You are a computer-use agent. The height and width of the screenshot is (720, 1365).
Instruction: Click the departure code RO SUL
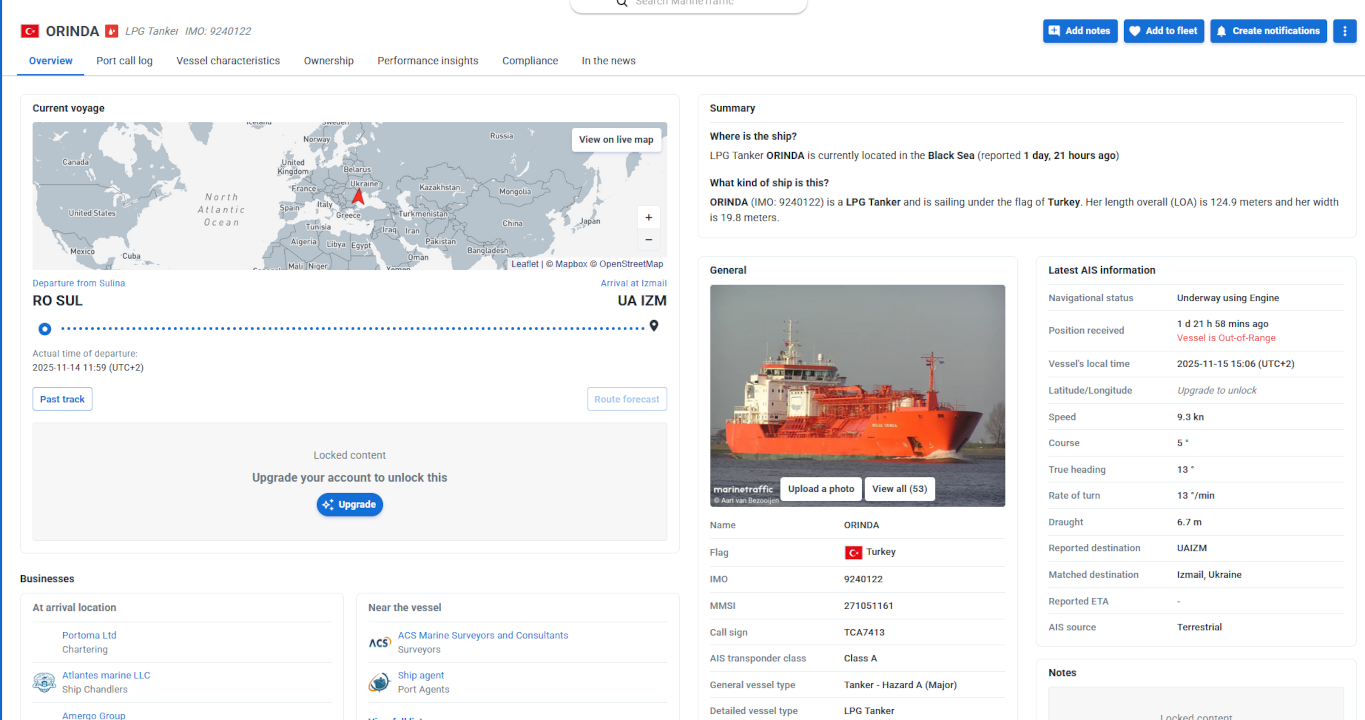pos(58,301)
